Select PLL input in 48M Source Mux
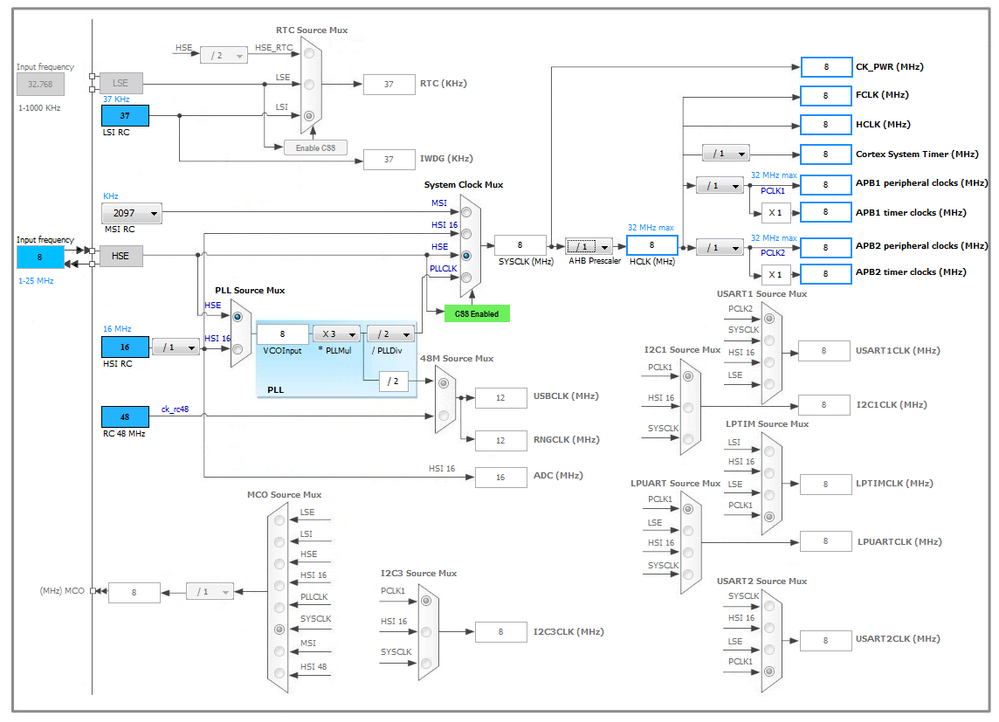The image size is (999, 722). [443, 383]
